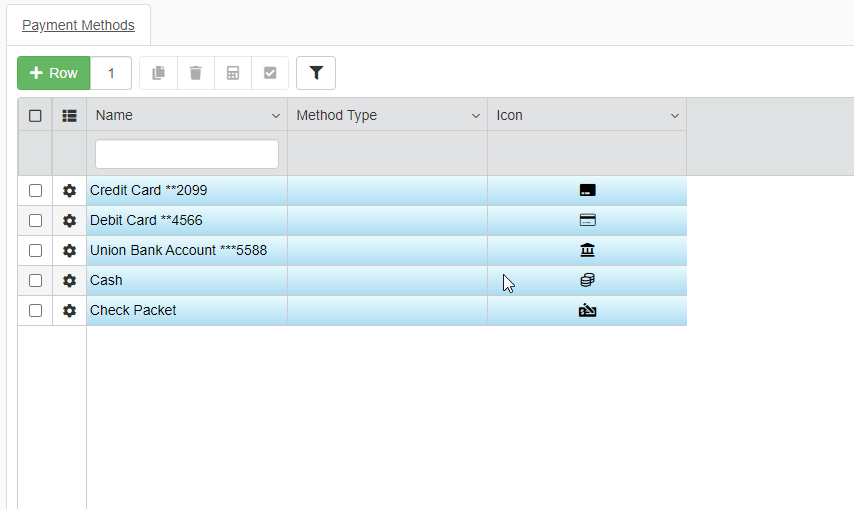This screenshot has width=854, height=509.
Task: Click the row count field showing 1
Action: coord(112,73)
